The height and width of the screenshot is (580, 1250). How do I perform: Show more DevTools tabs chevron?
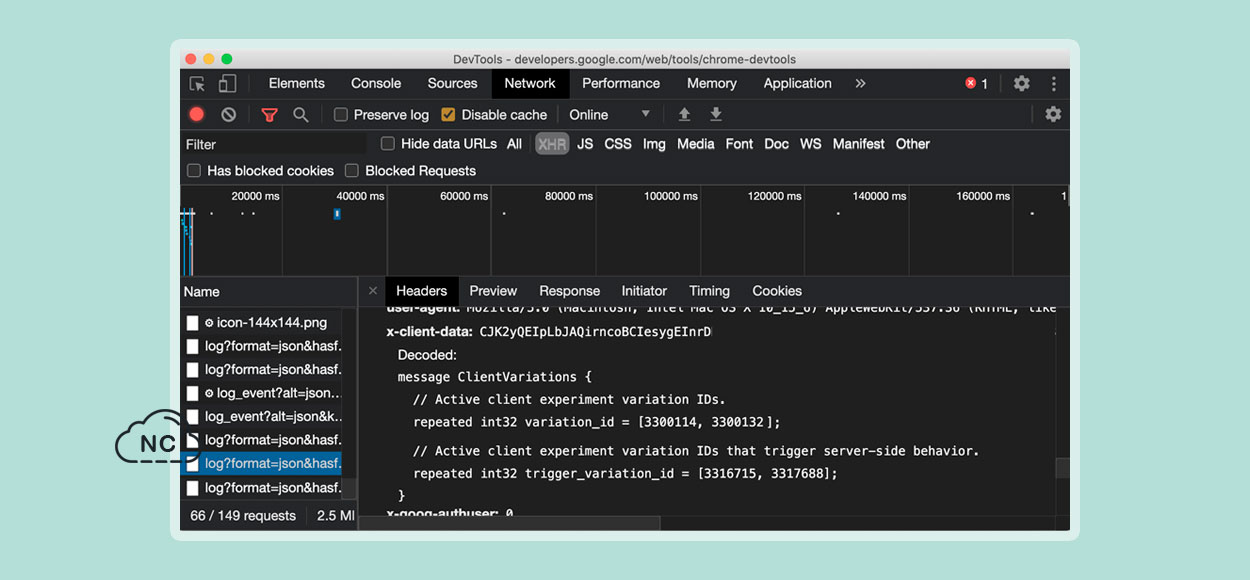(860, 84)
